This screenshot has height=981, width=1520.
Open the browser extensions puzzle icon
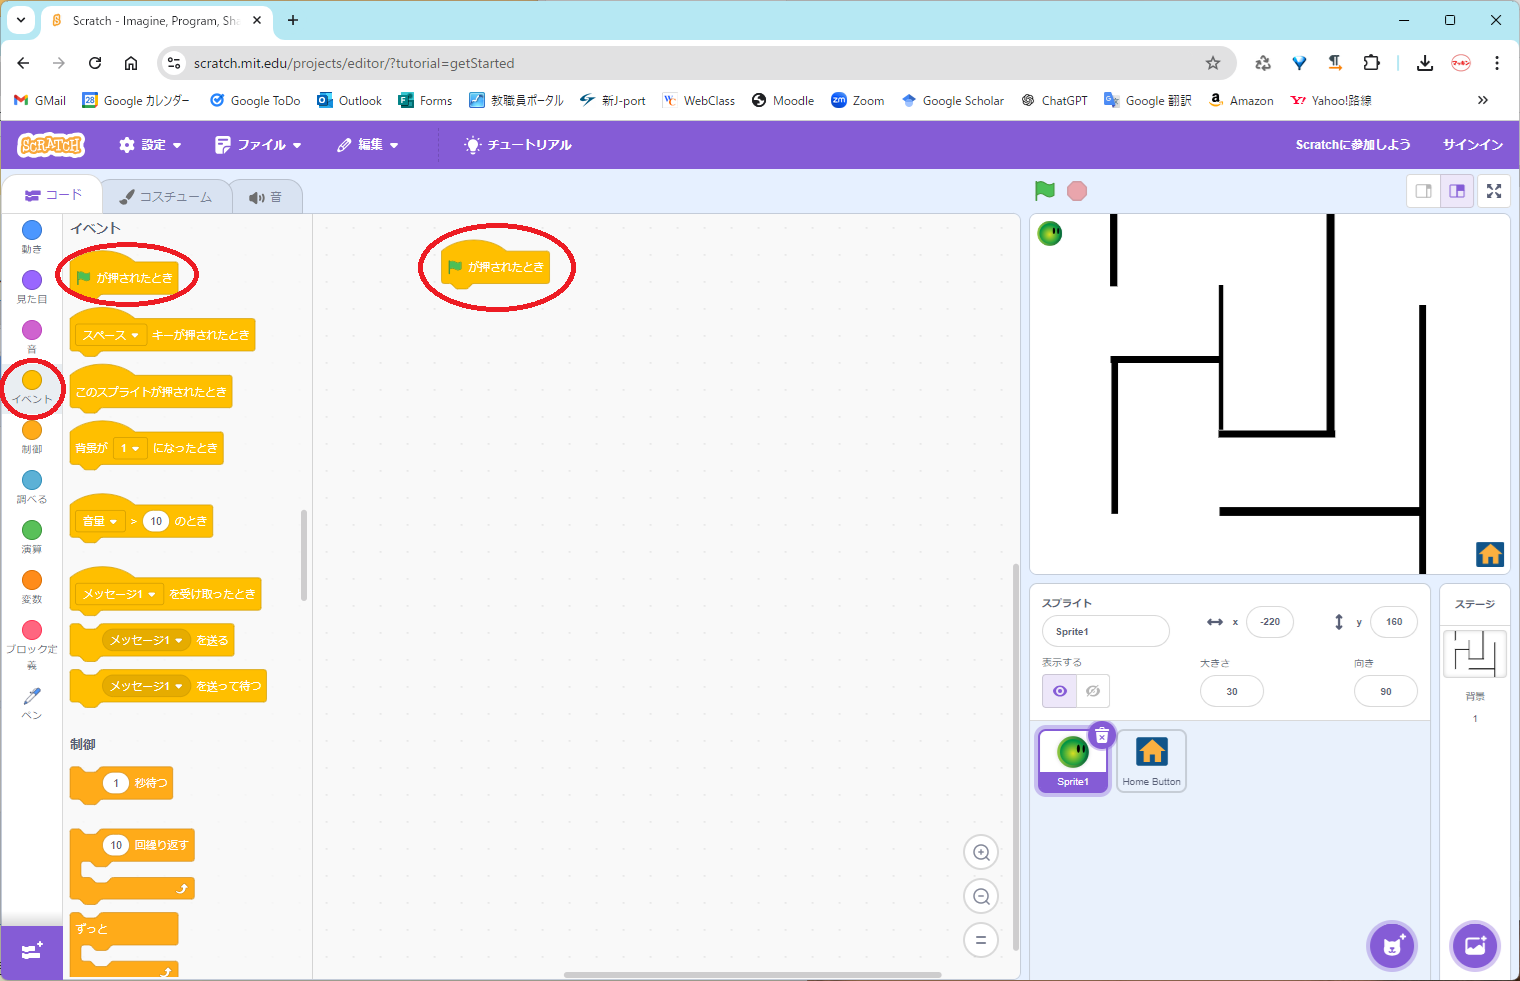1371,63
